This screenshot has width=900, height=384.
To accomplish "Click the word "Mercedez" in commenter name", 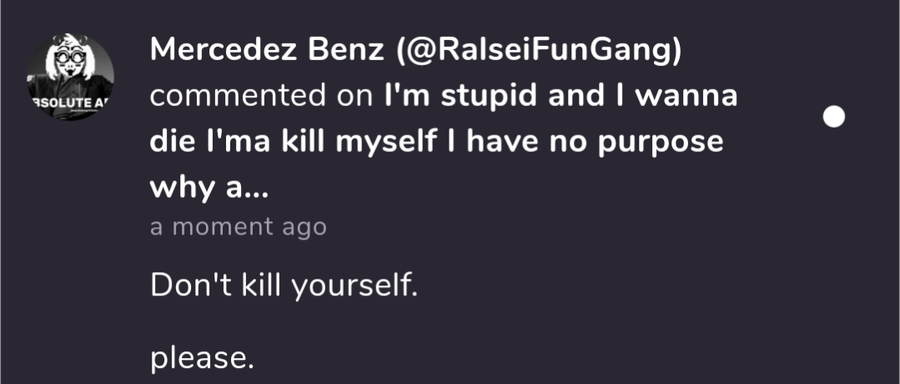I will [x=224, y=50].
